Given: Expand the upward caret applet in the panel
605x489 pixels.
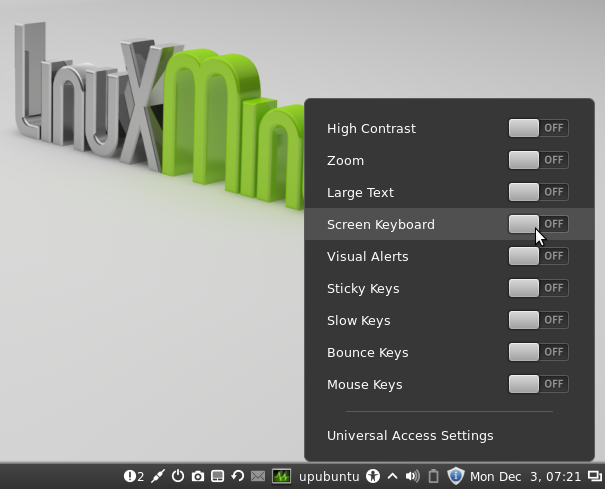Looking at the screenshot, I should click(392, 476).
